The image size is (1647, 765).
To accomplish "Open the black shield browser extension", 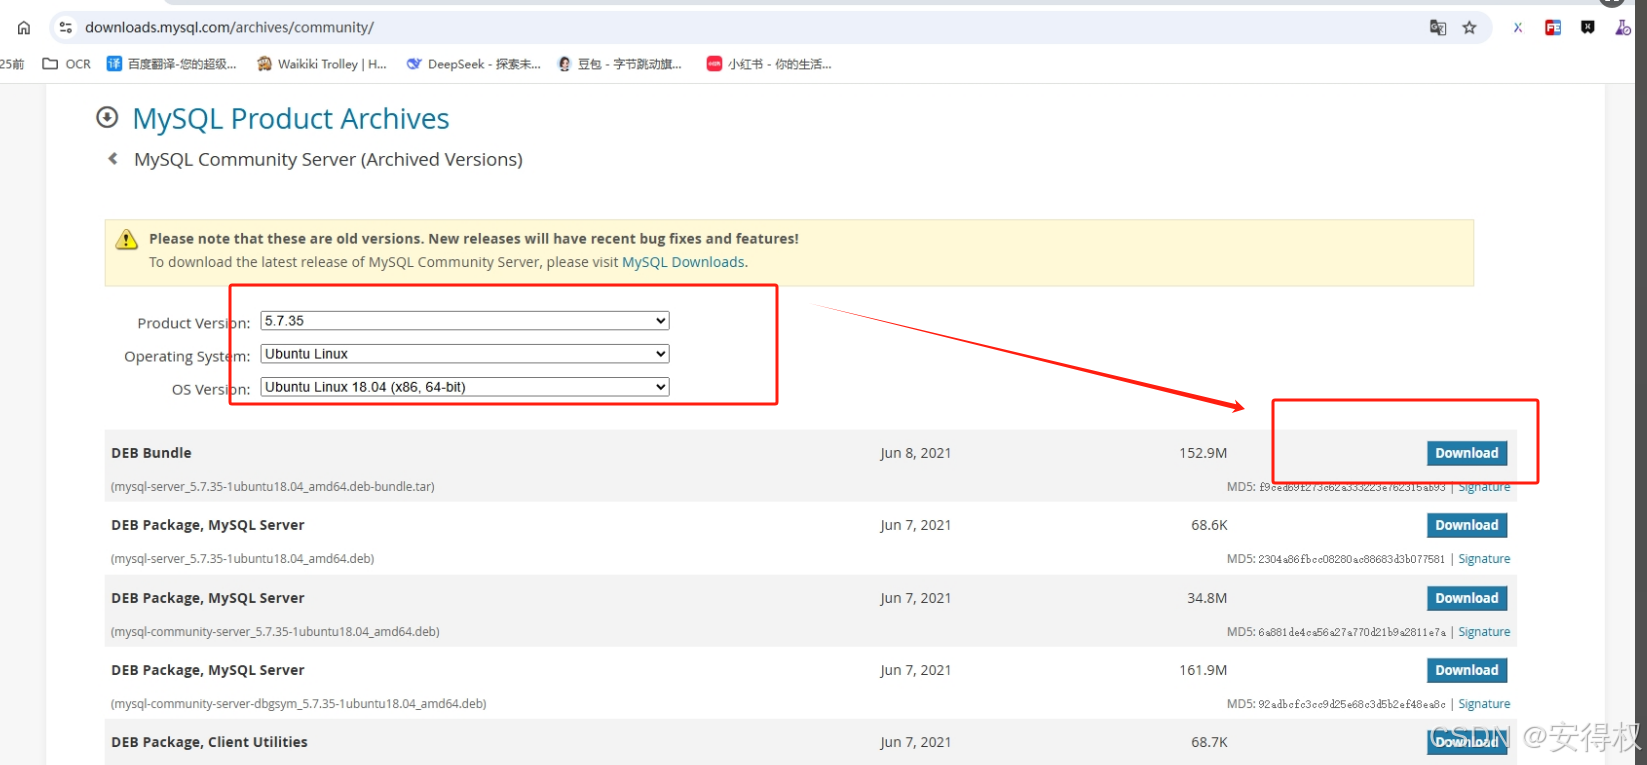I will click(1587, 28).
